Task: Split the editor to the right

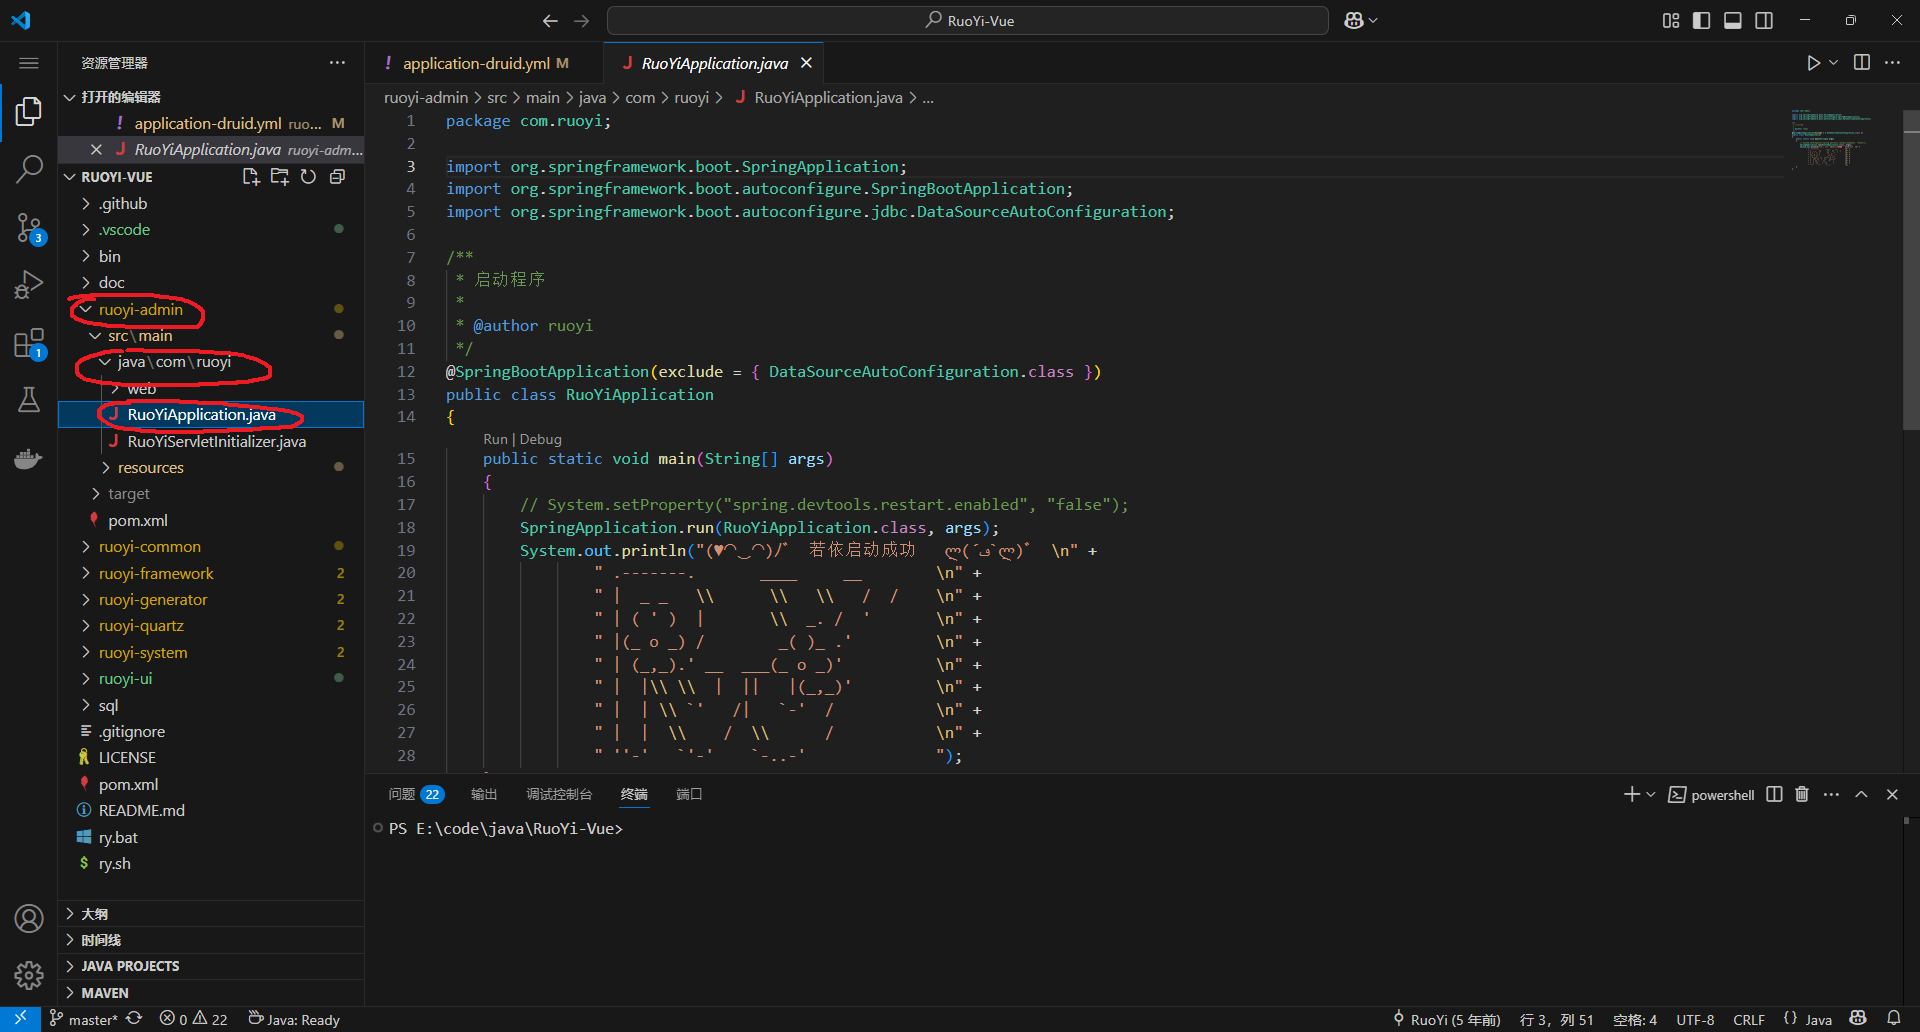Action: click(x=1861, y=63)
